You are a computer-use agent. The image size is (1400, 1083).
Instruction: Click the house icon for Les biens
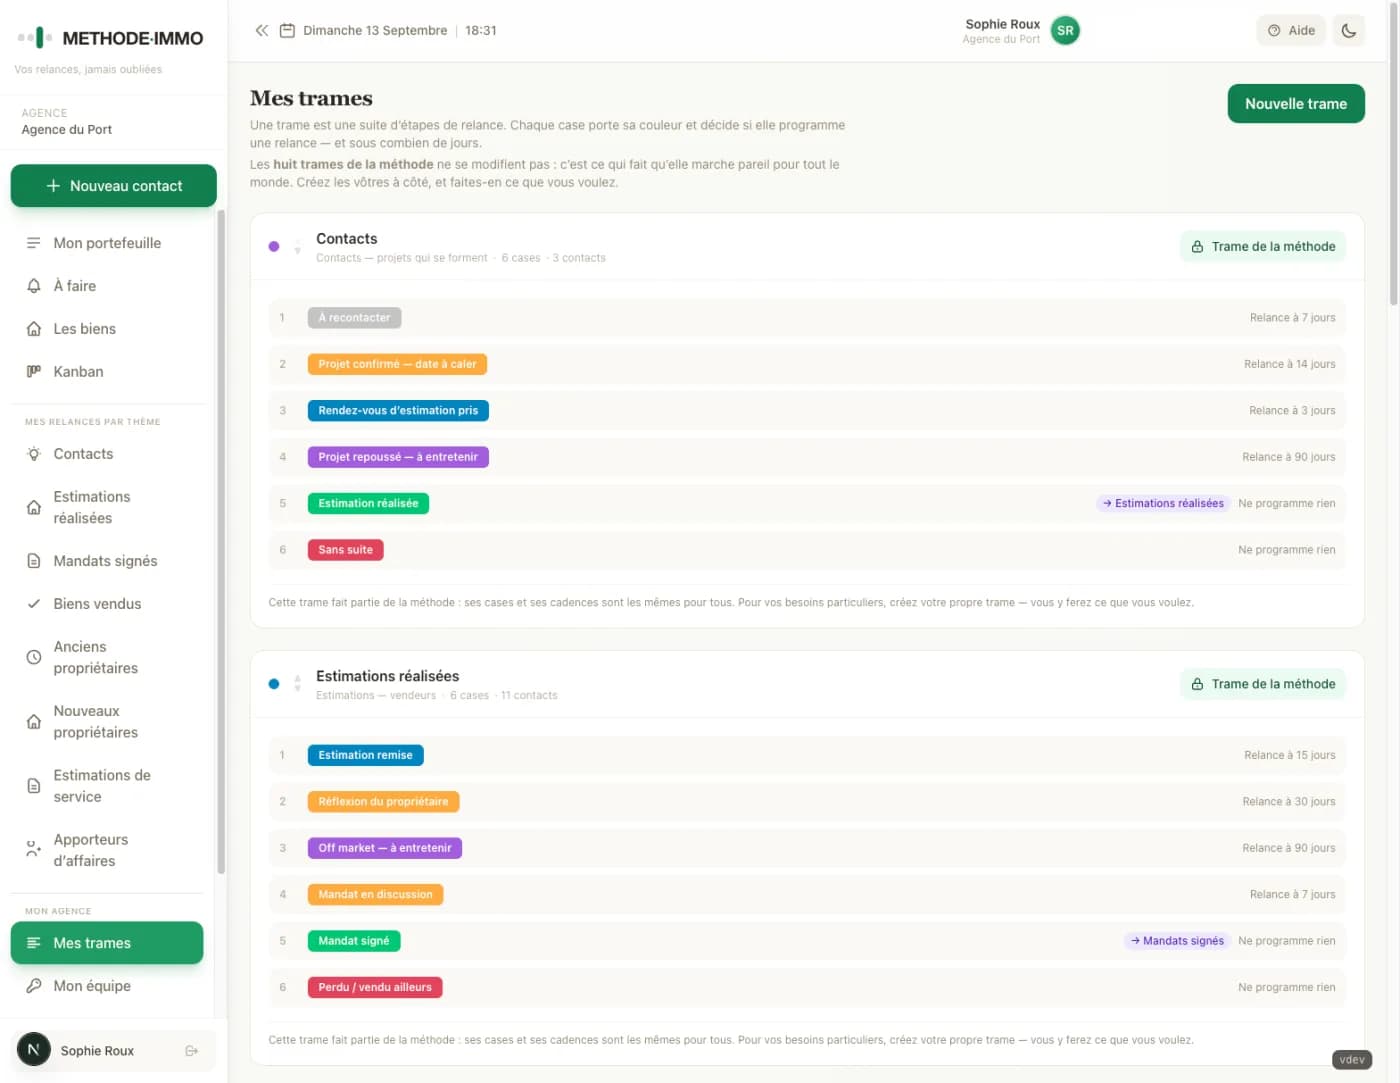[x=34, y=329]
